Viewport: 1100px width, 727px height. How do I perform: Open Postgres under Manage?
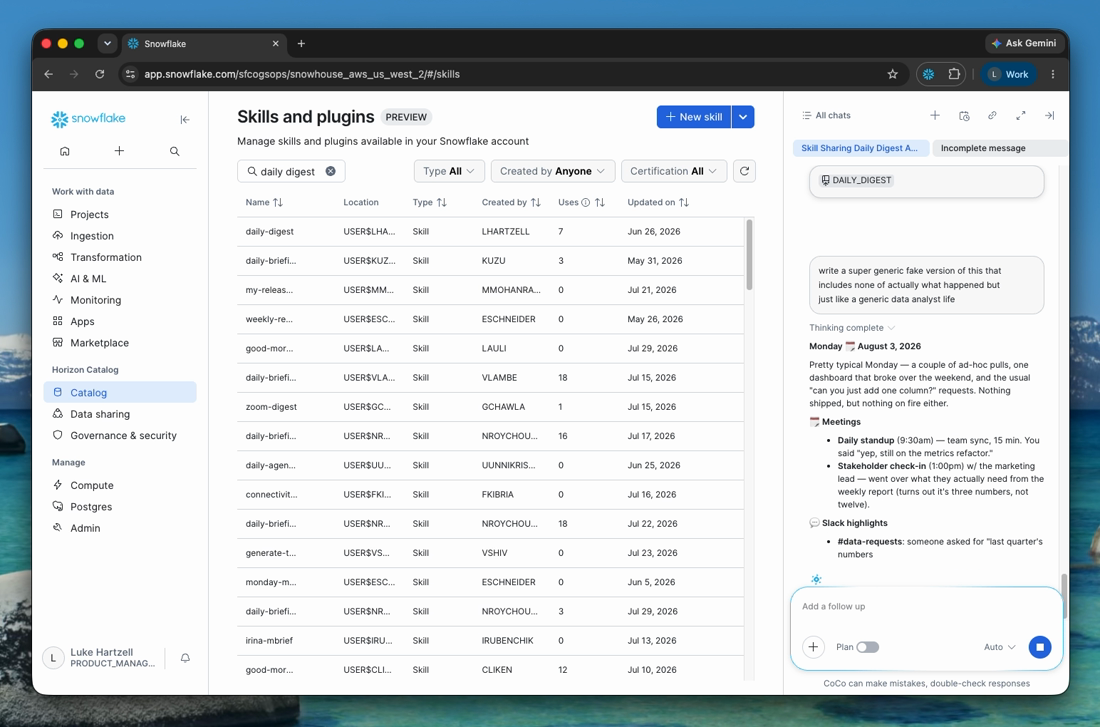pyautogui.click(x=119, y=507)
